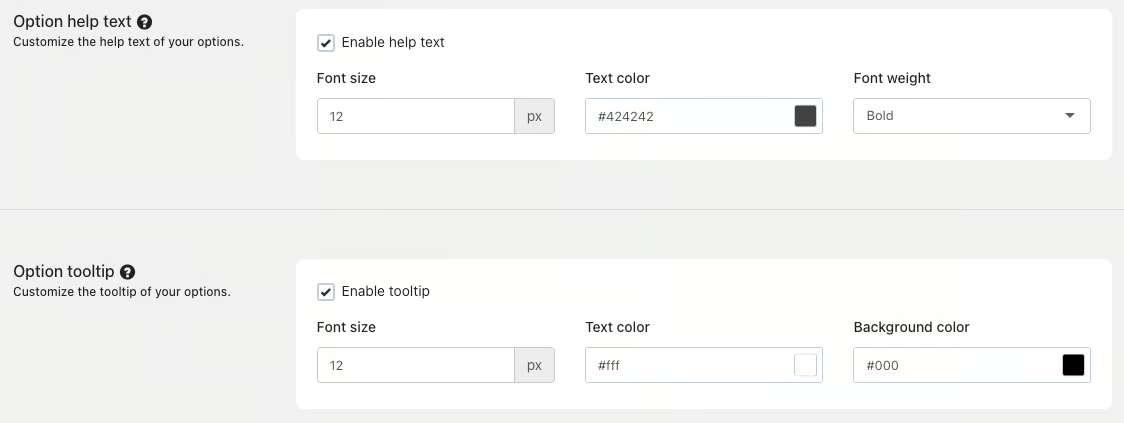
Task: Select the #000 background color field
Action: [x=956, y=366]
